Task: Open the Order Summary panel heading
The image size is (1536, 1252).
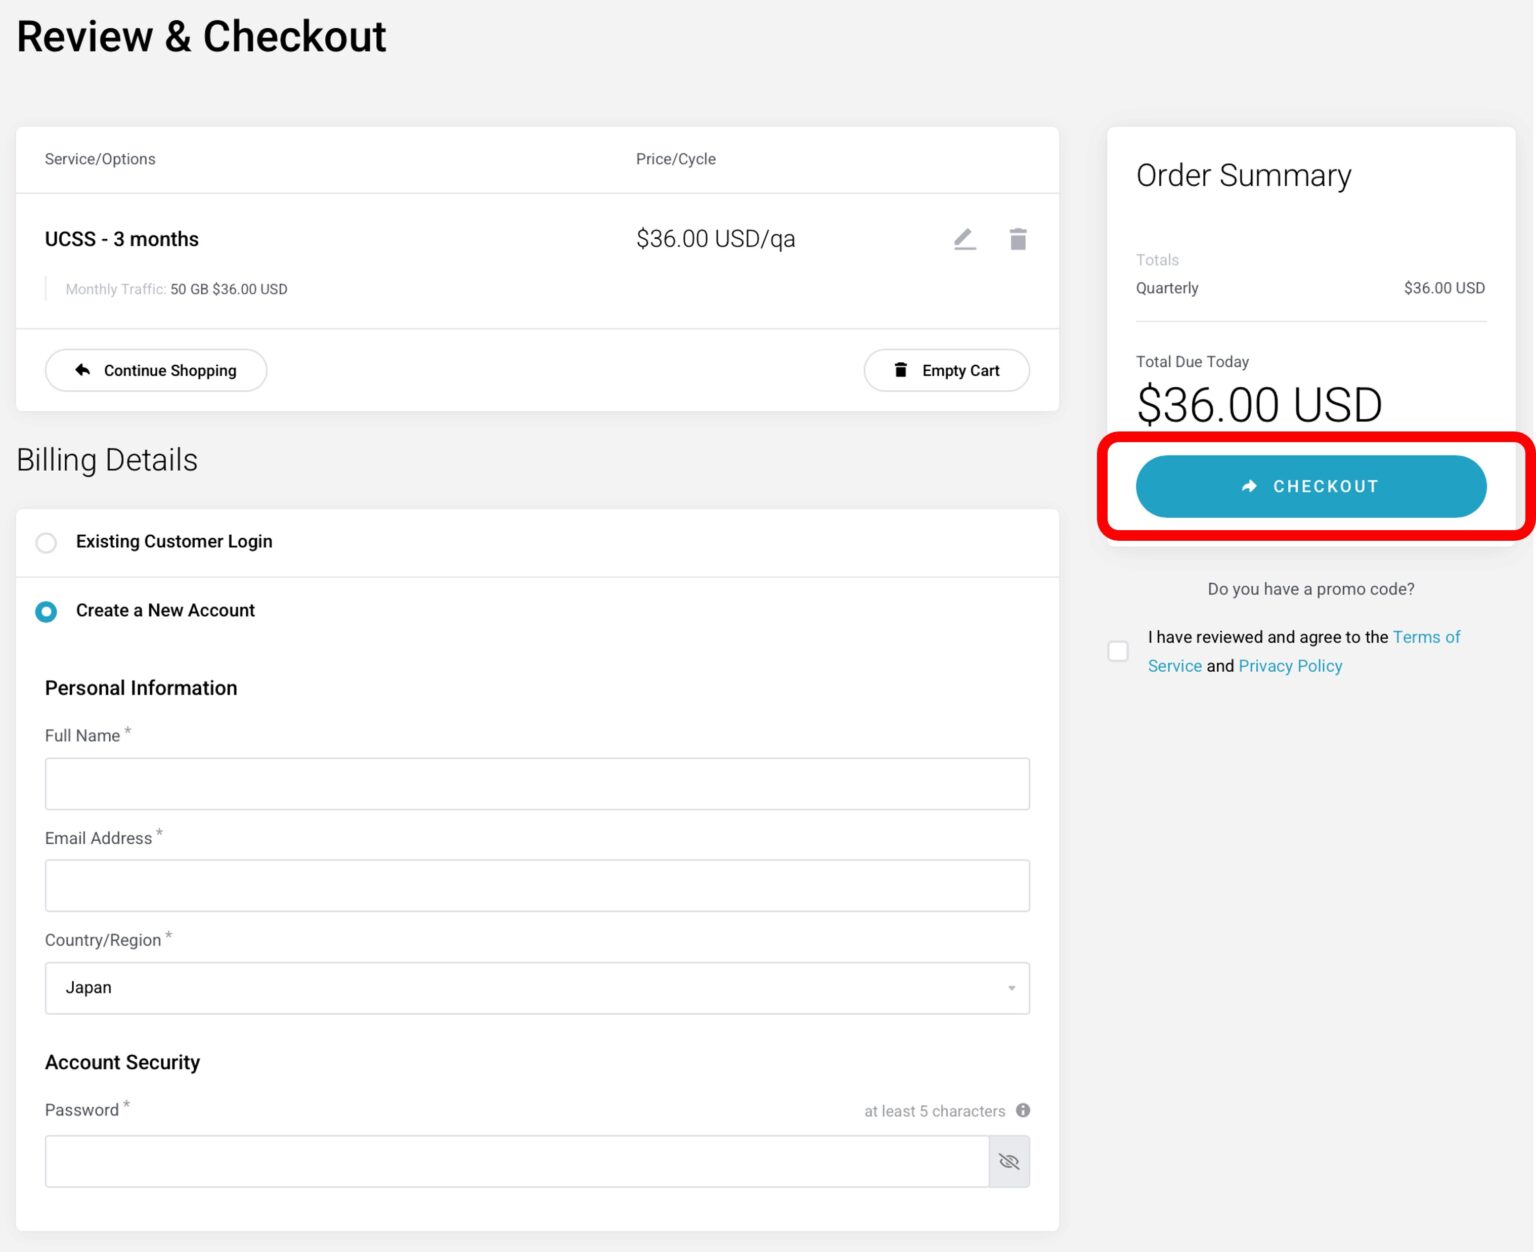Action: point(1243,175)
